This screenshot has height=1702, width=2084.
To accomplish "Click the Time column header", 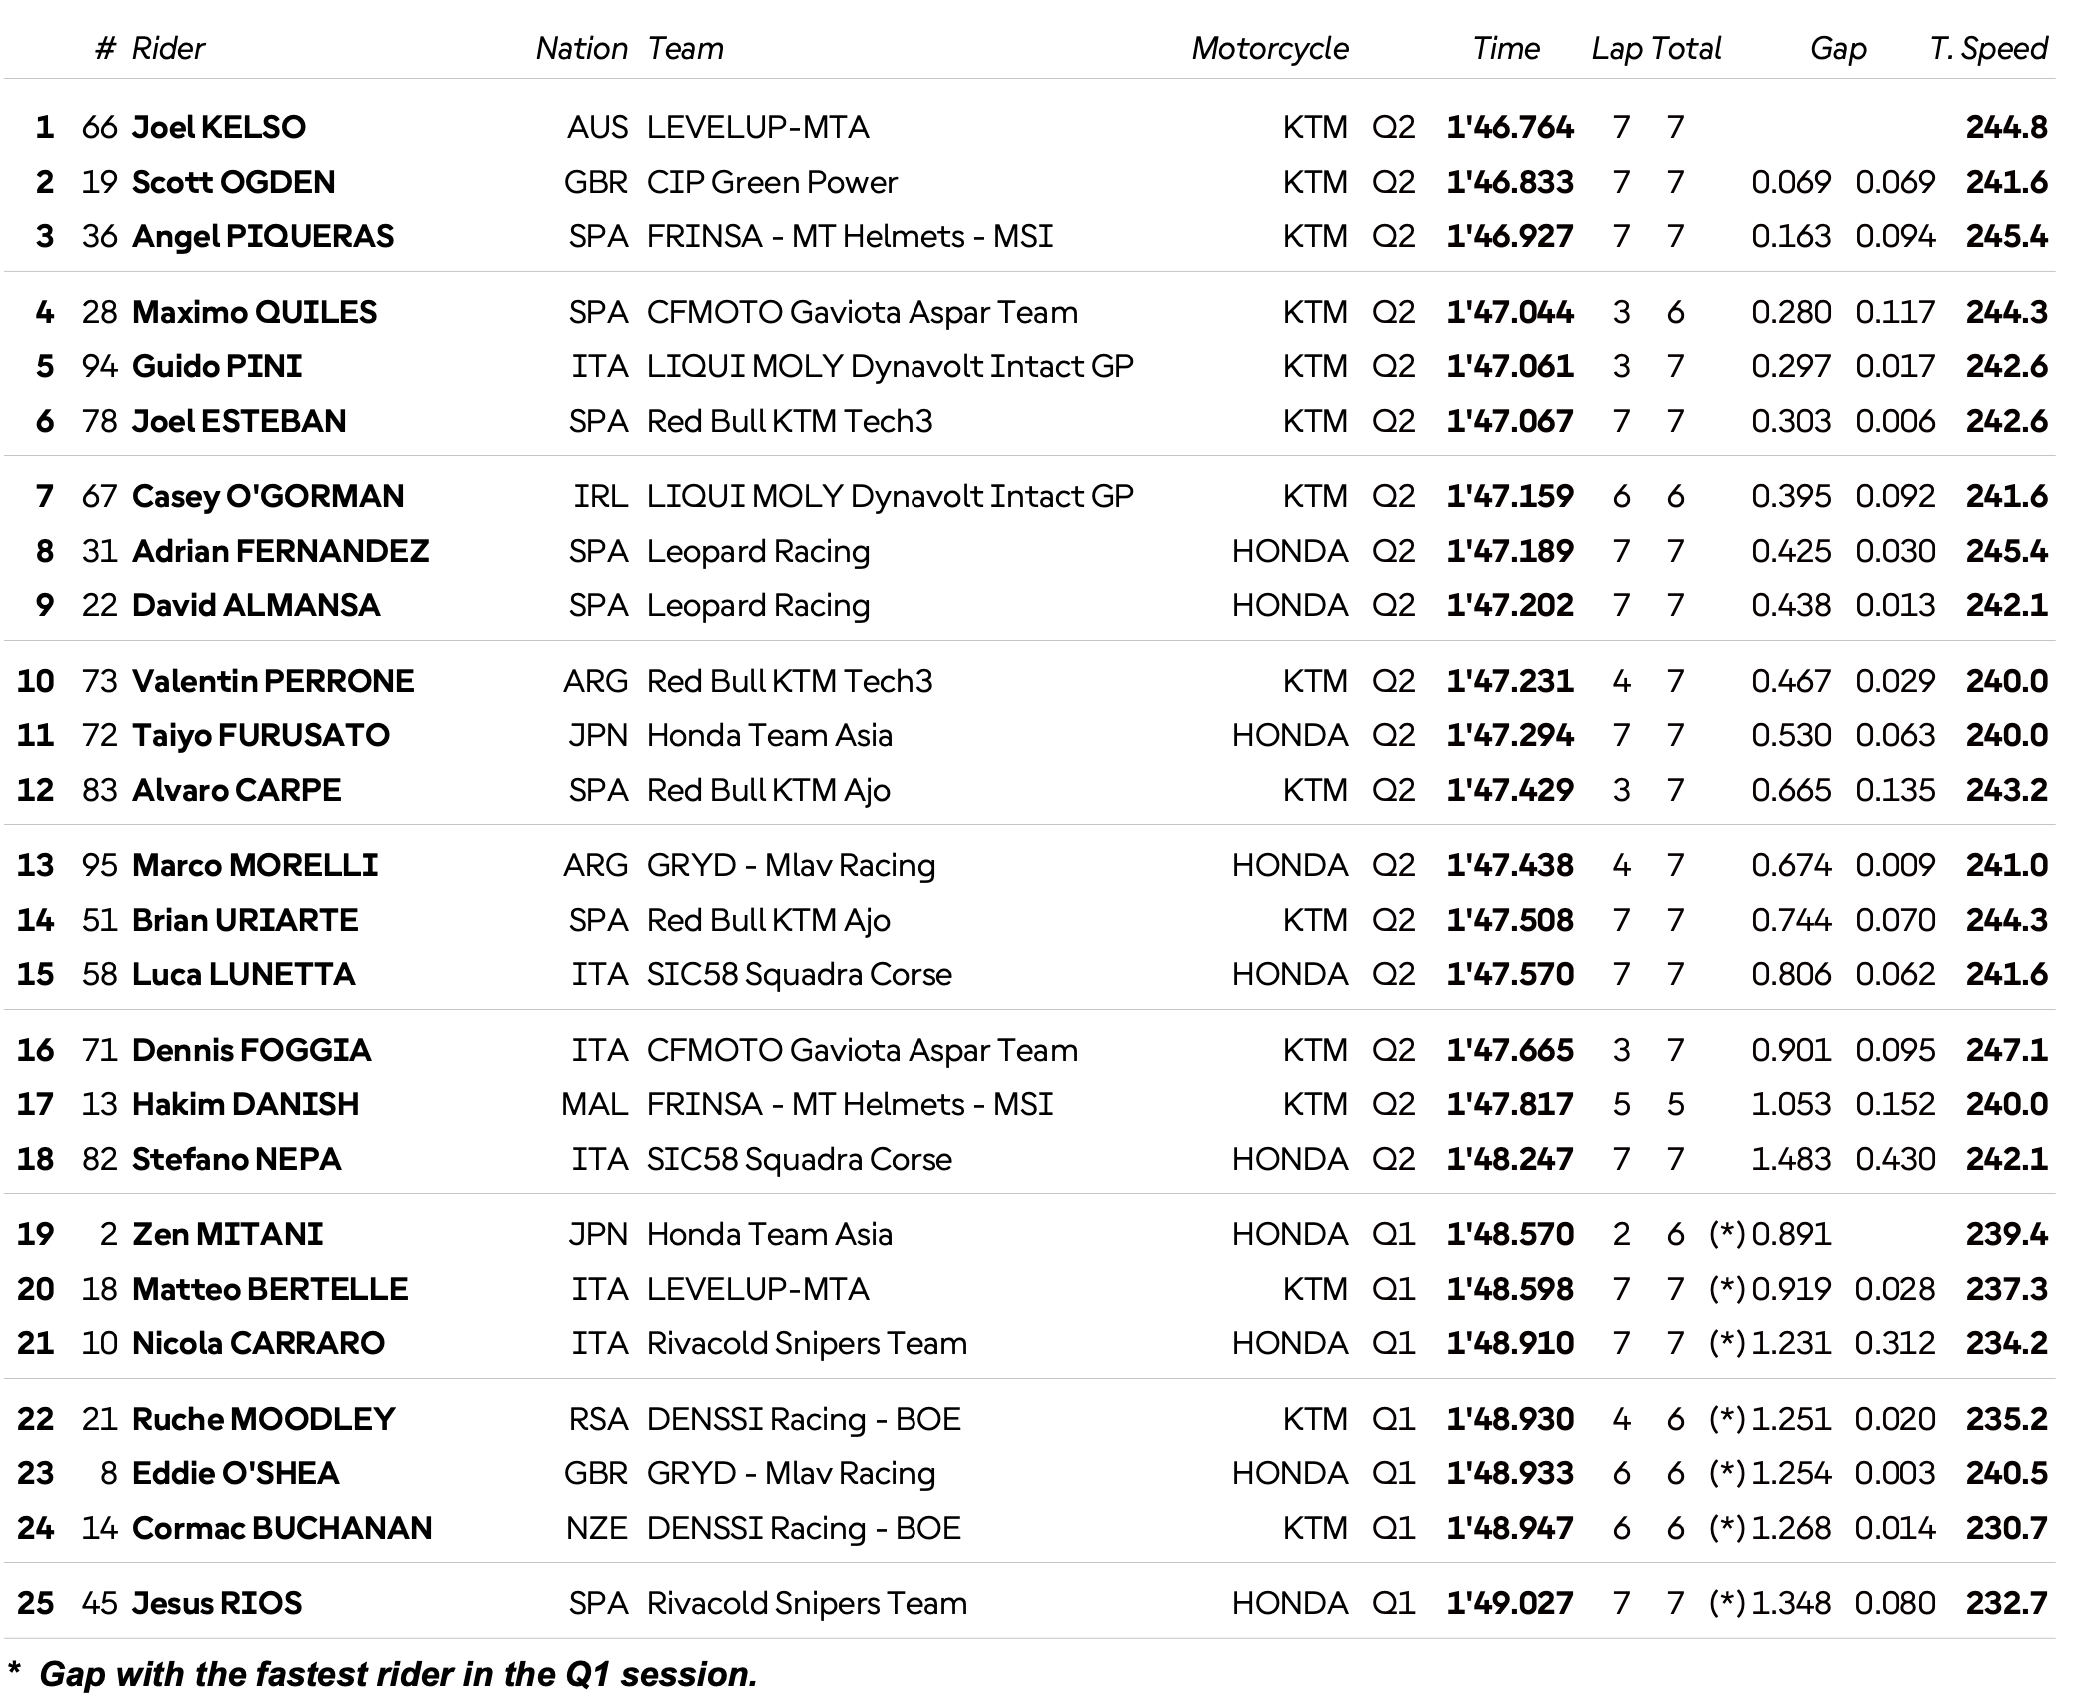I will pyautogui.click(x=1505, y=48).
